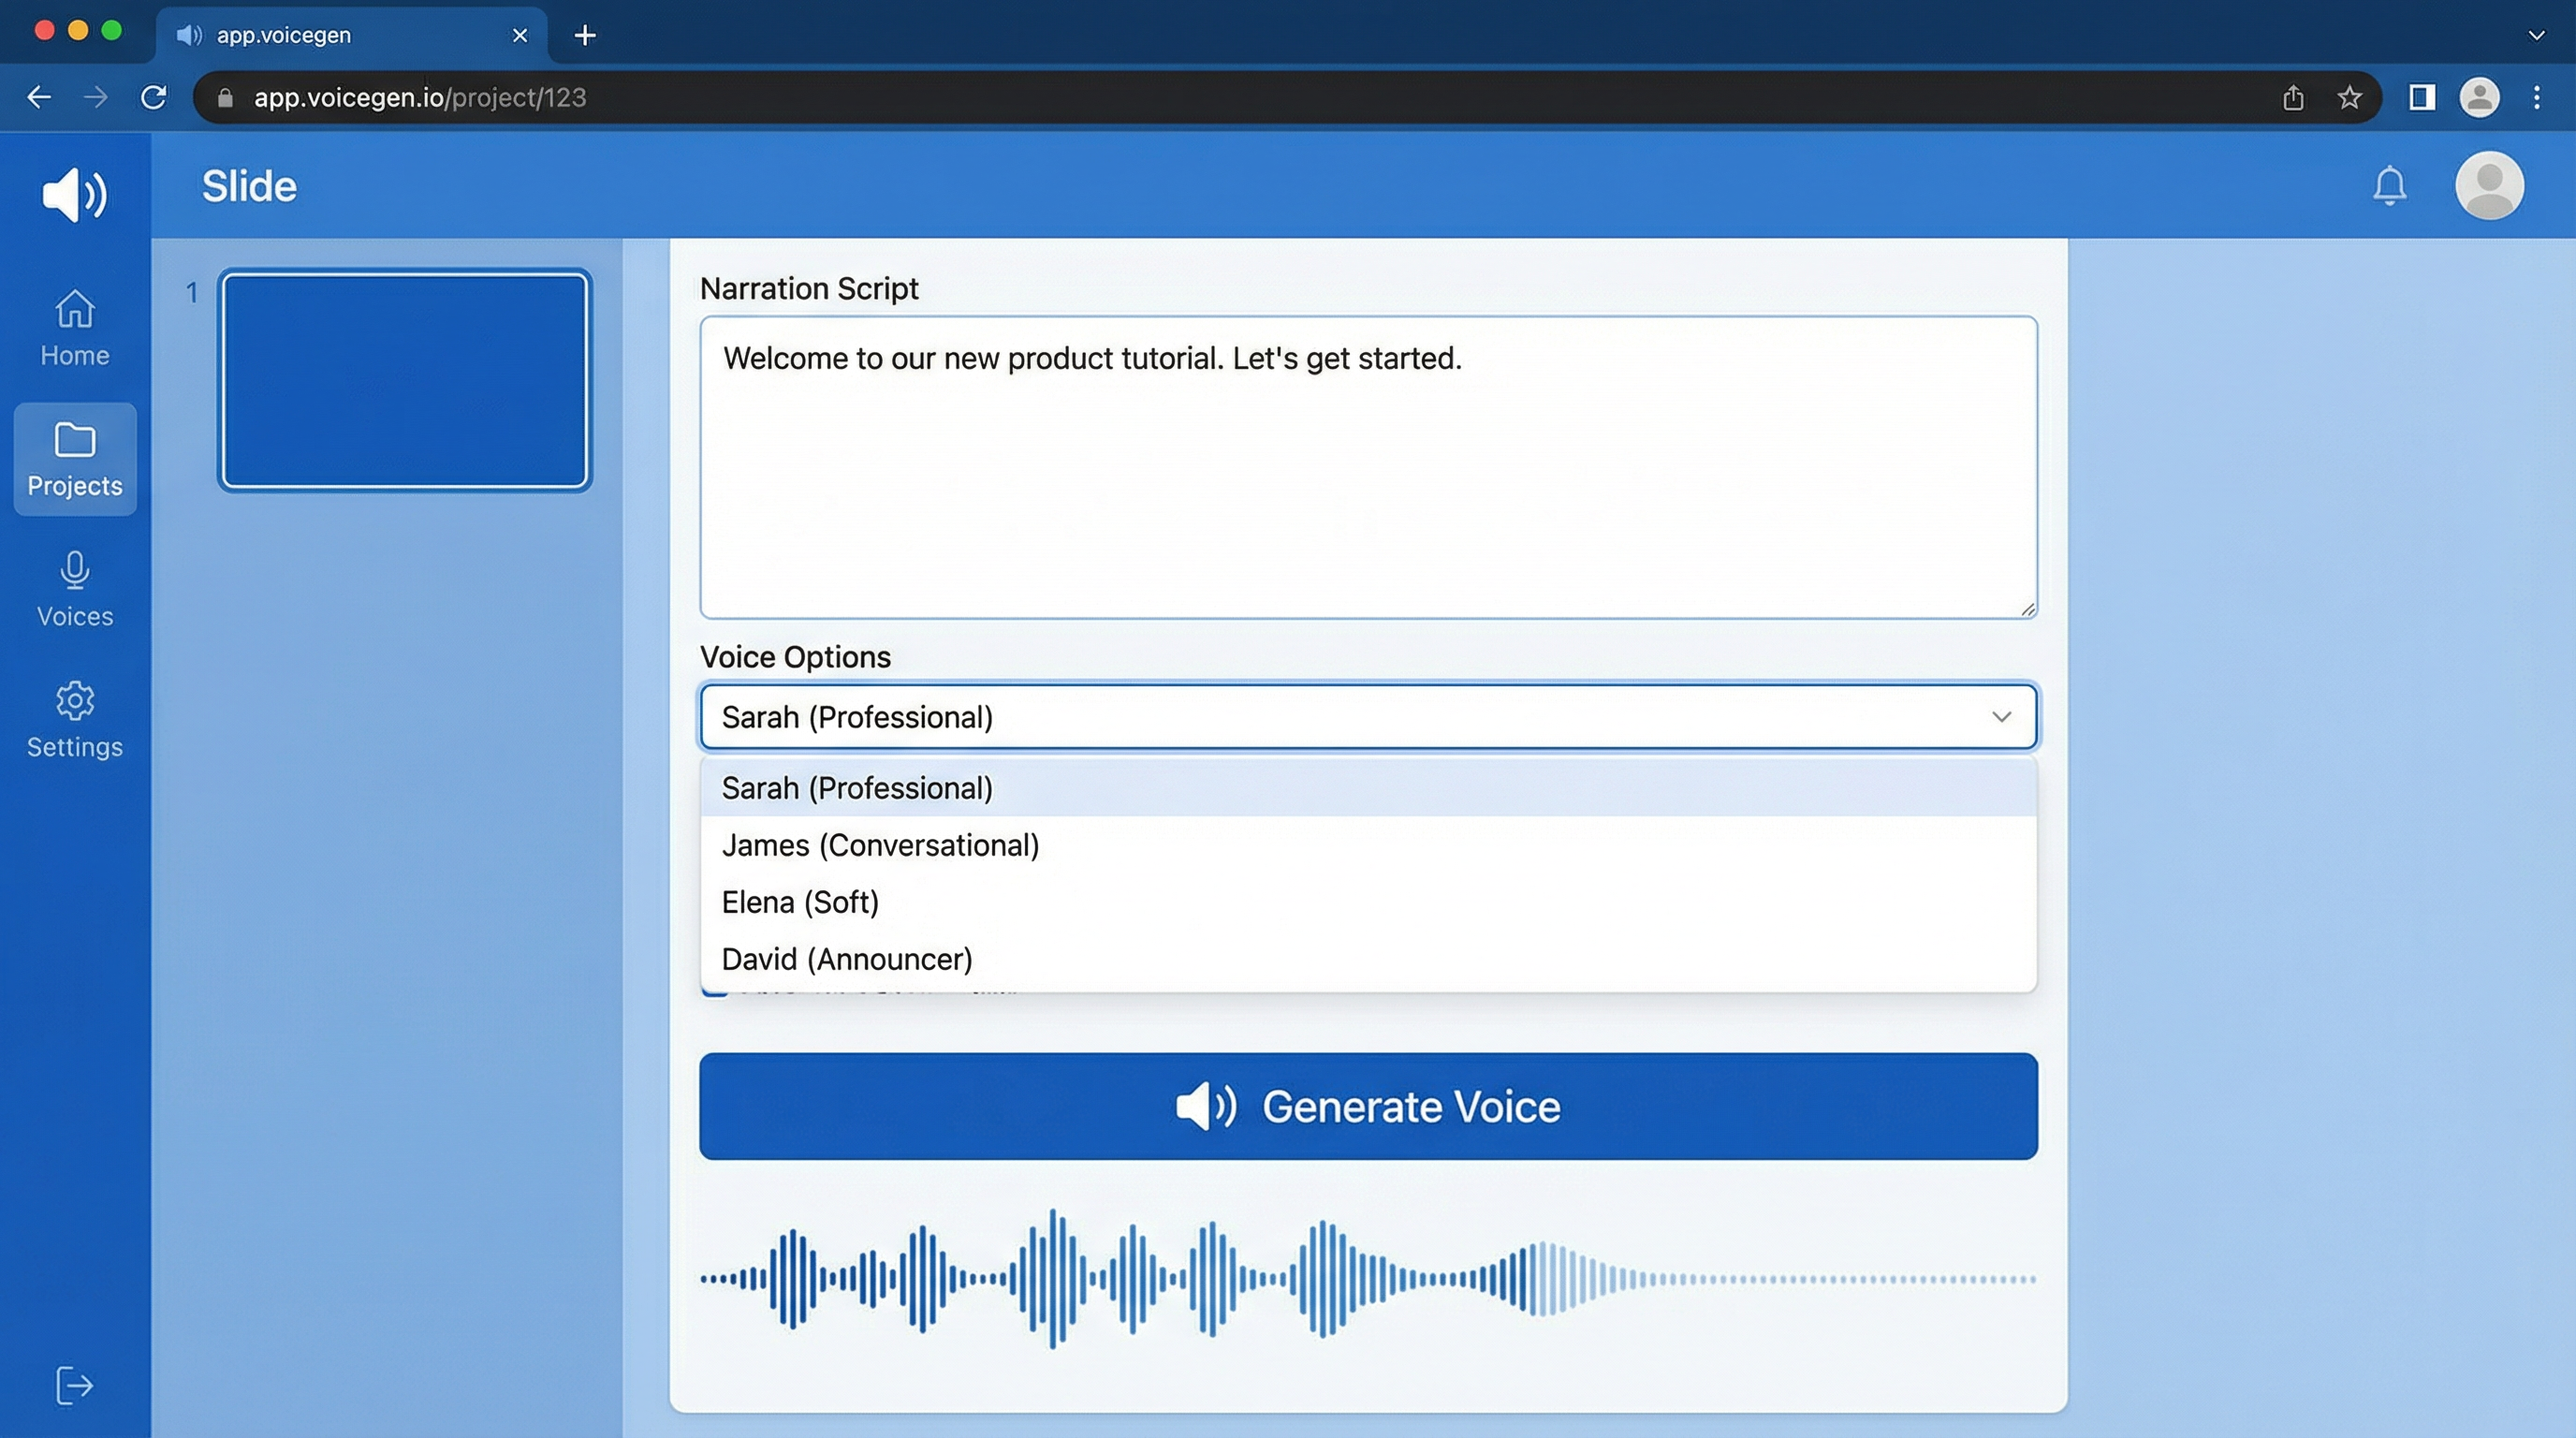Select the slide 1 thumbnail

[404, 381]
